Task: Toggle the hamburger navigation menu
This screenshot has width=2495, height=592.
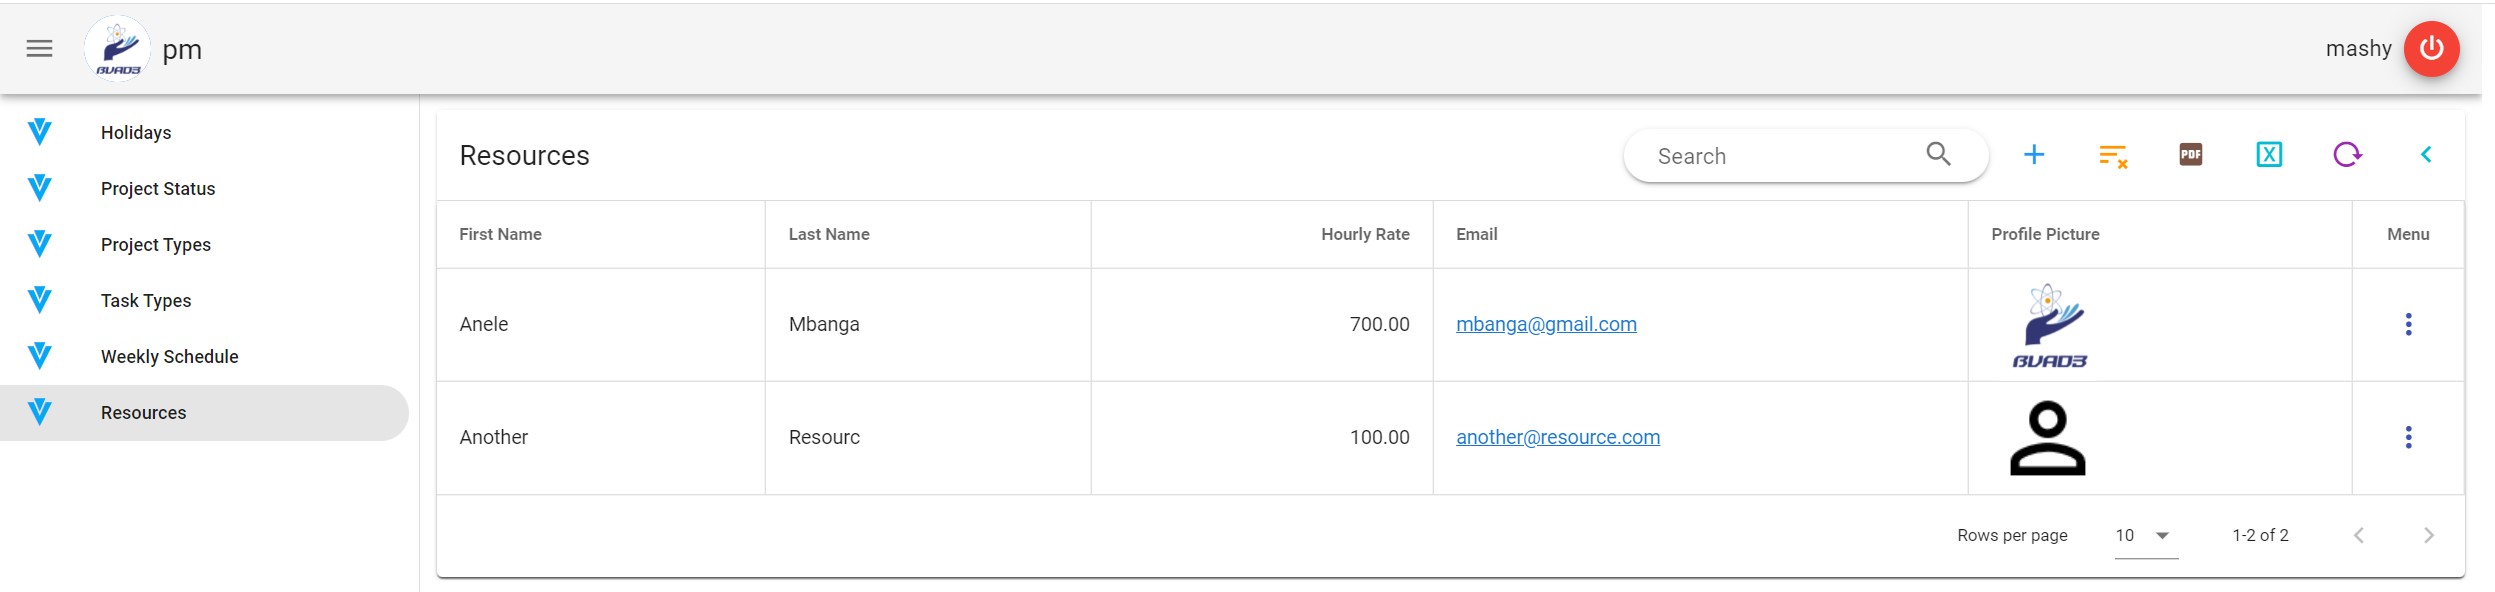Action: [x=39, y=49]
